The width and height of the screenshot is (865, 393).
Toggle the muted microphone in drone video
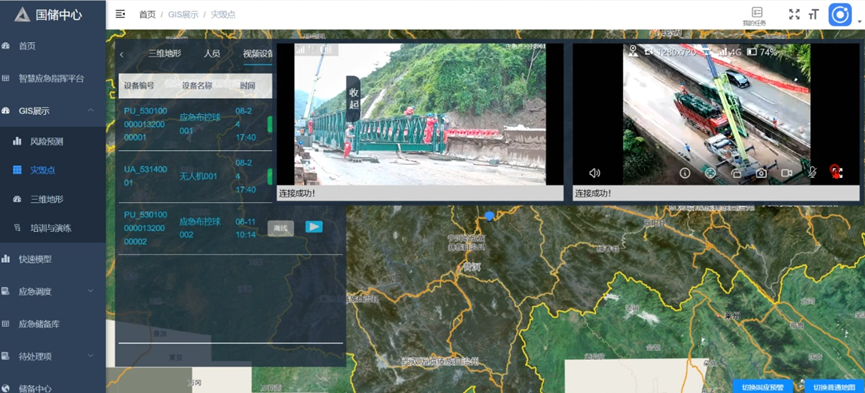(x=812, y=173)
